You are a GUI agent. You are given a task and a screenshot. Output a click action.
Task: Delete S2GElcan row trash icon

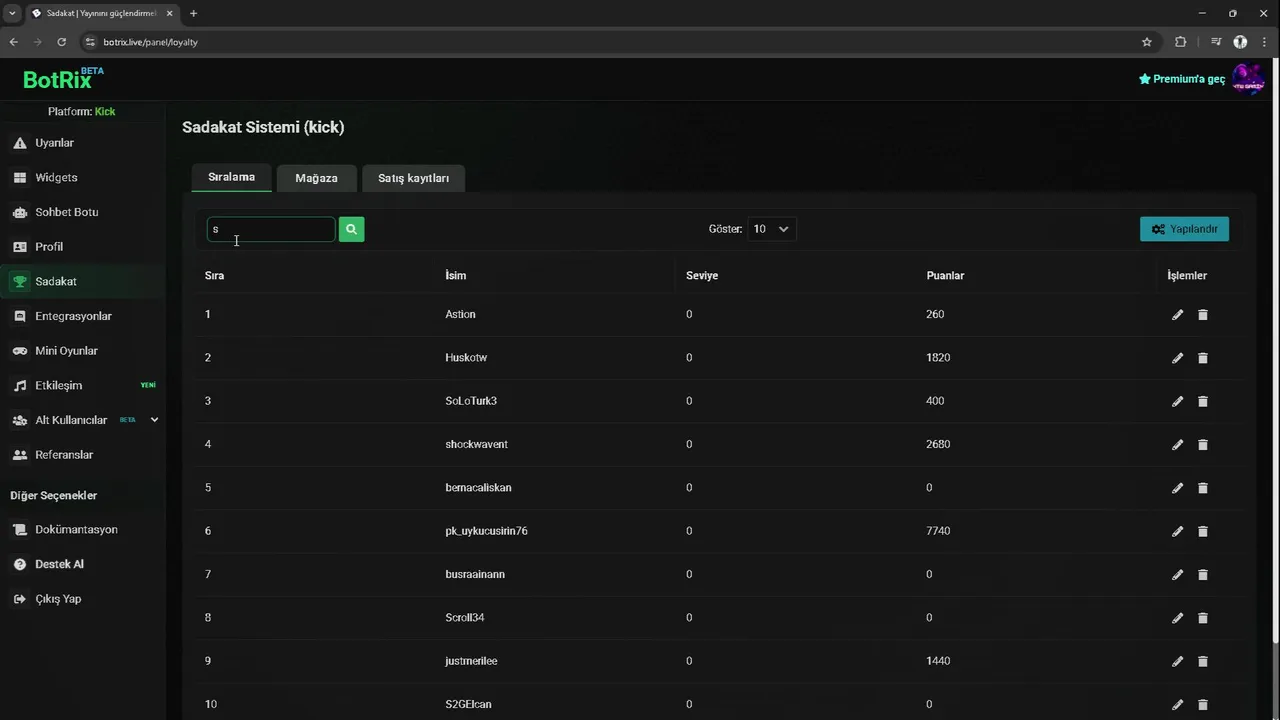[1203, 705]
